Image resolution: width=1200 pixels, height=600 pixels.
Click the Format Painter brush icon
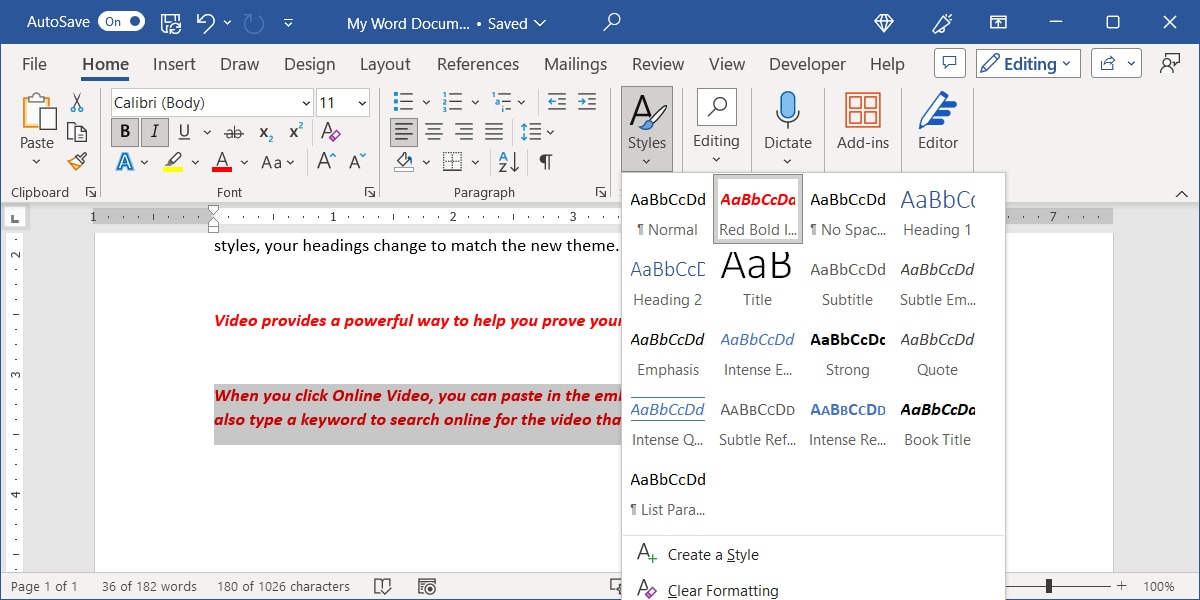click(77, 161)
